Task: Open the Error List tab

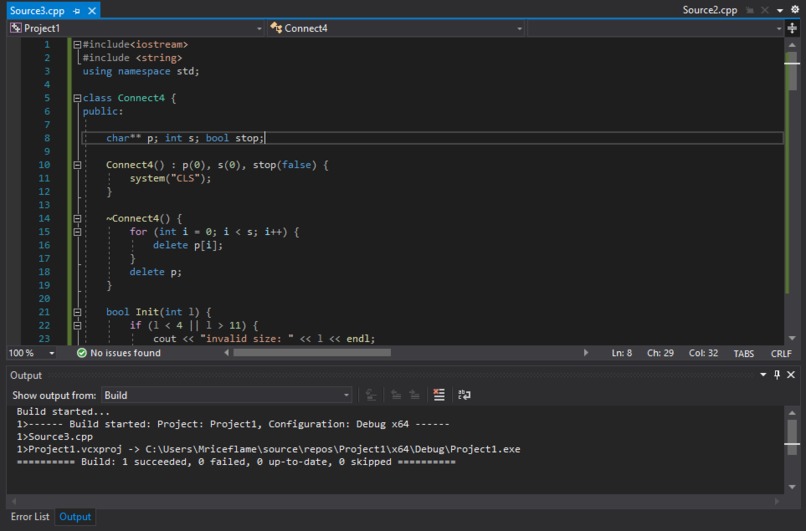Action: (28, 517)
